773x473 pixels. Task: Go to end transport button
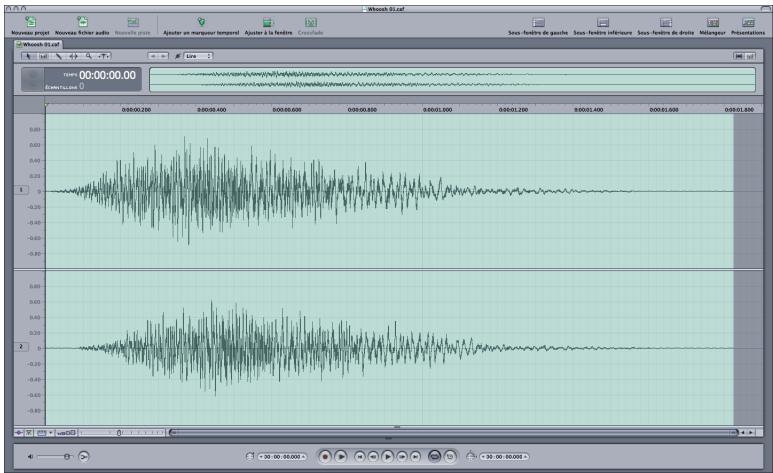[416, 457]
